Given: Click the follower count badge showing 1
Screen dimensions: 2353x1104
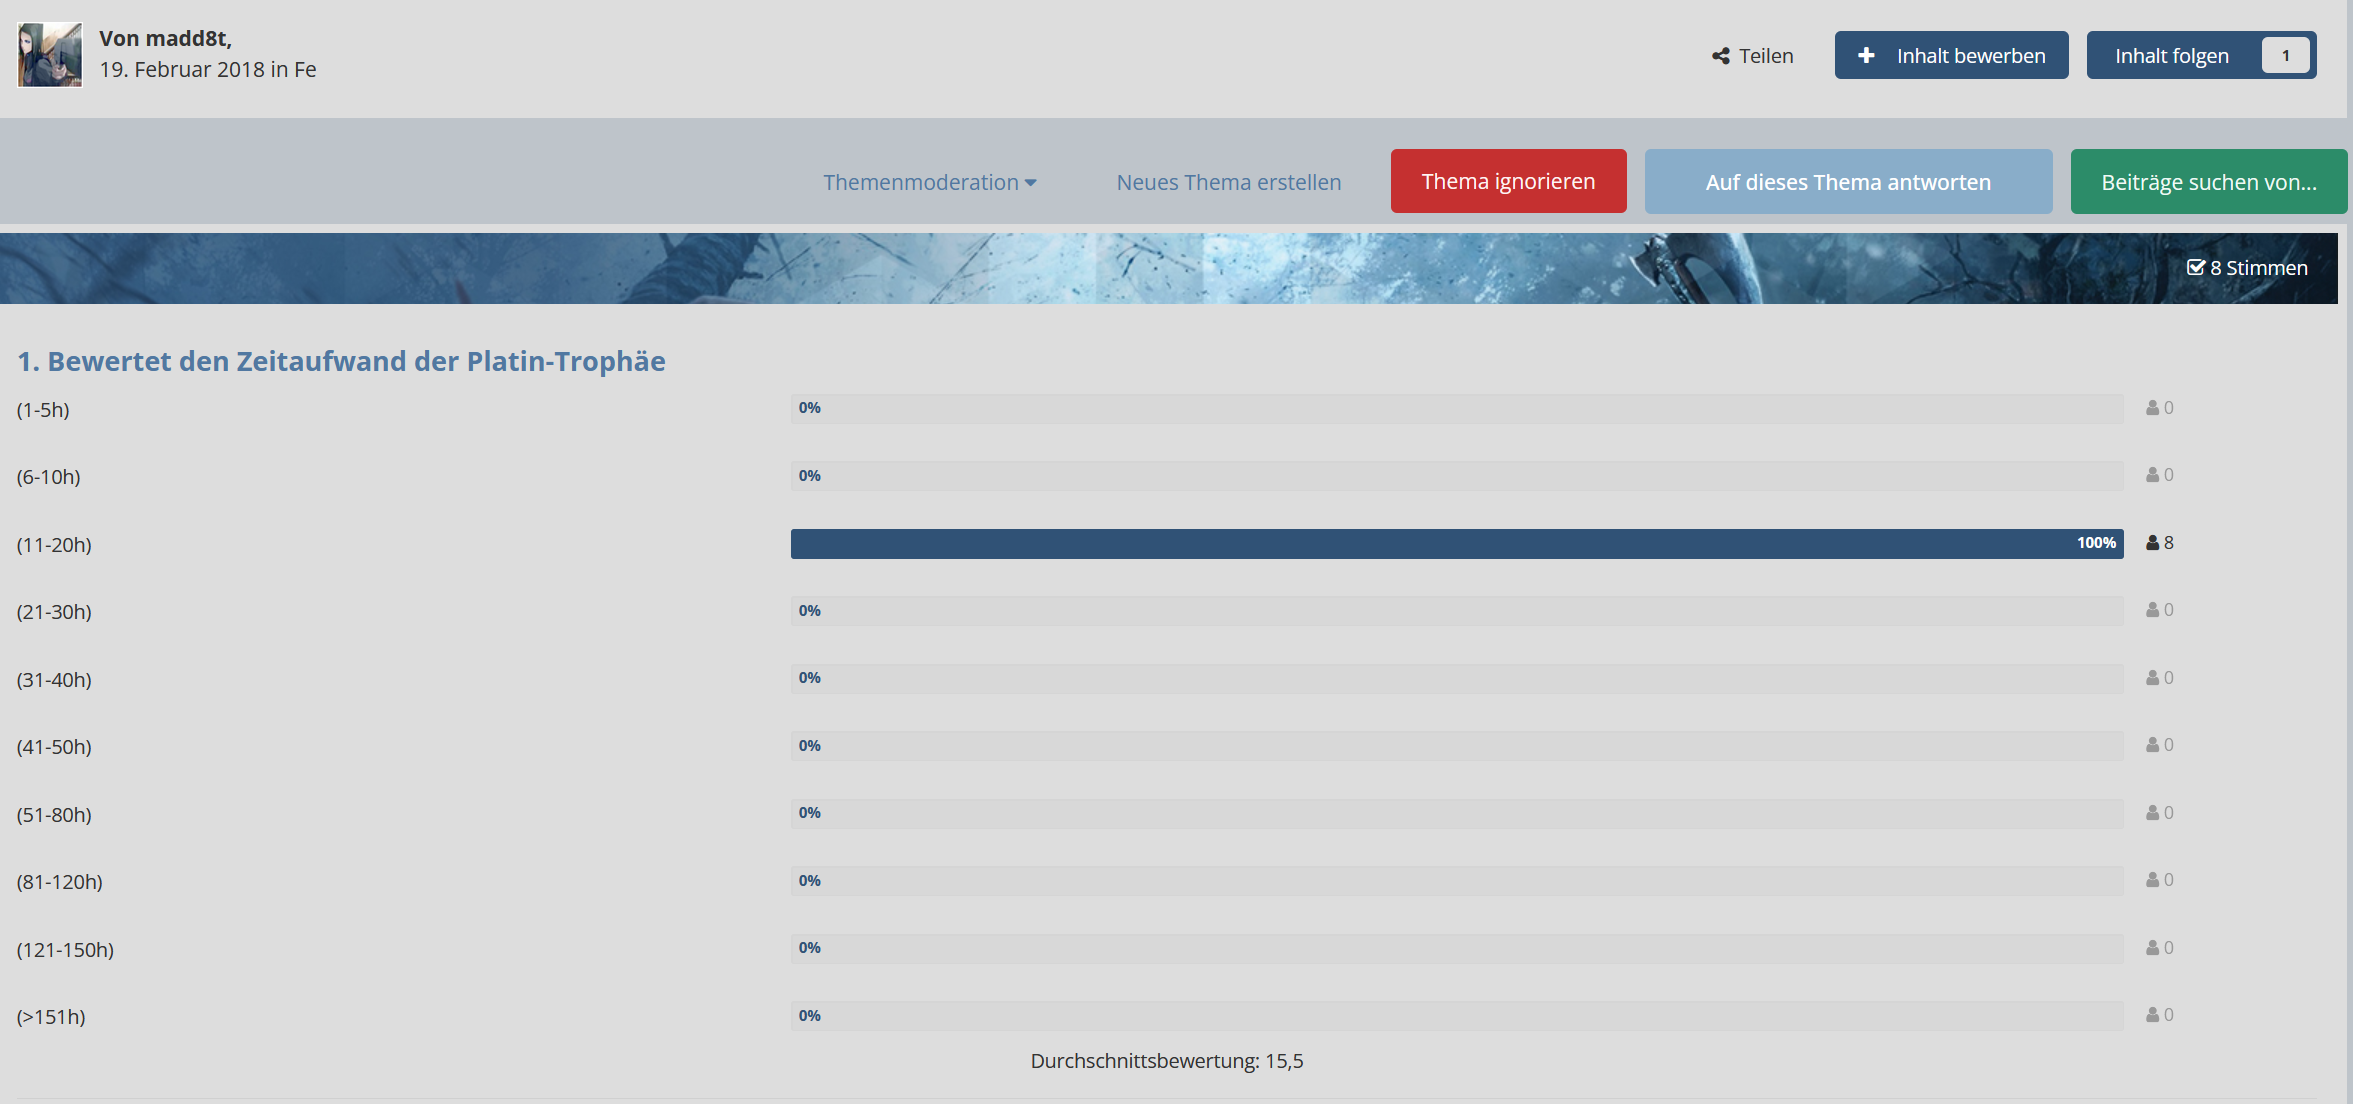Looking at the screenshot, I should point(2285,56).
